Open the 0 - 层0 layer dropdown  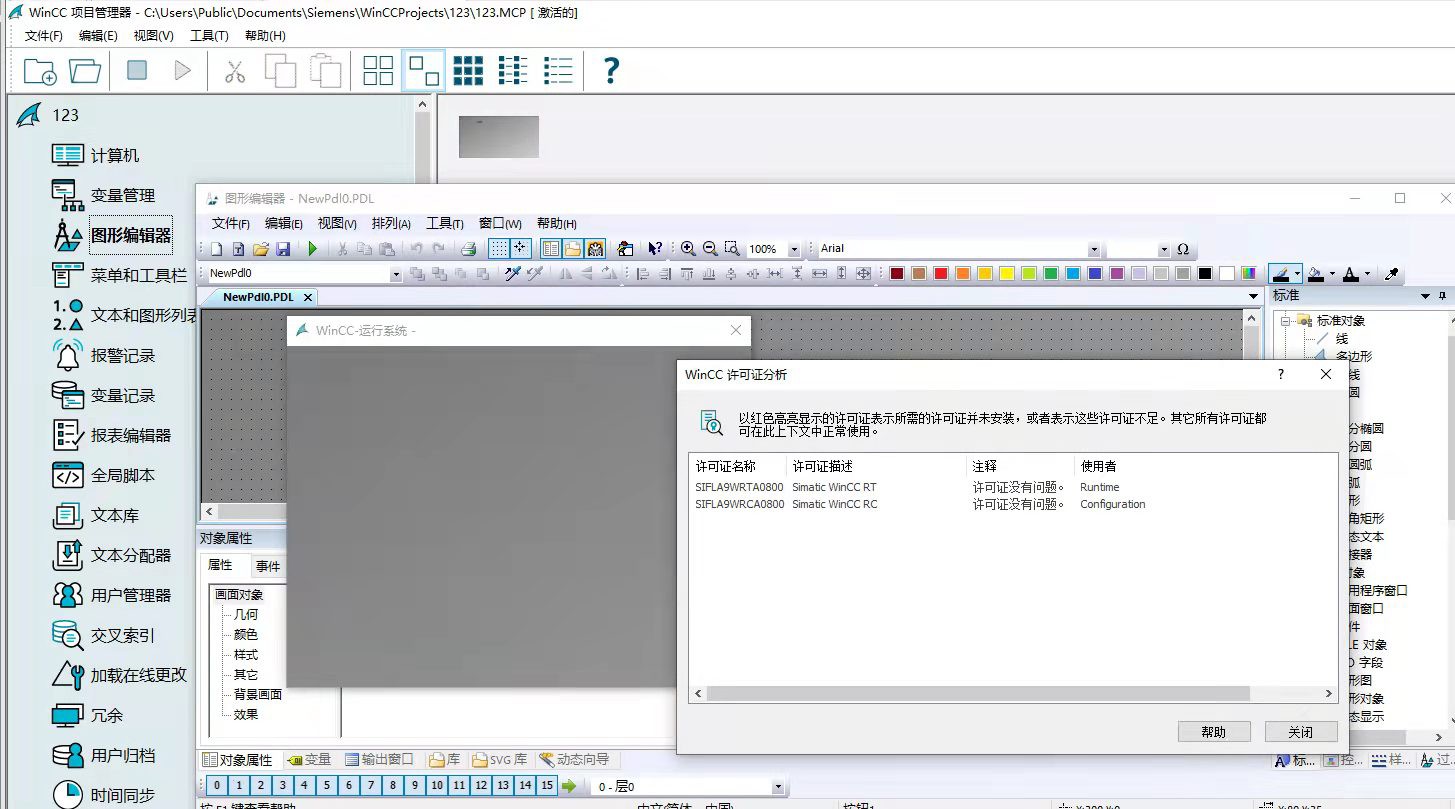coord(779,787)
